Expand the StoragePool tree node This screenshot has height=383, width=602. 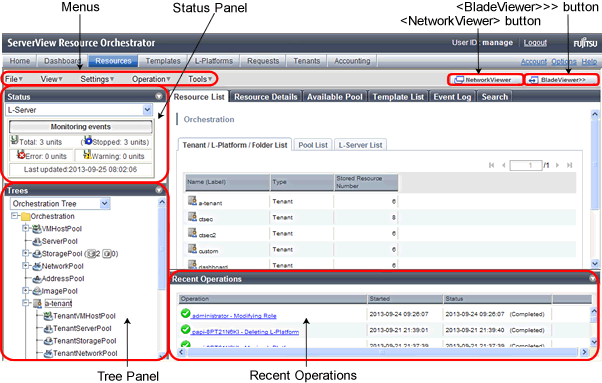point(25,253)
